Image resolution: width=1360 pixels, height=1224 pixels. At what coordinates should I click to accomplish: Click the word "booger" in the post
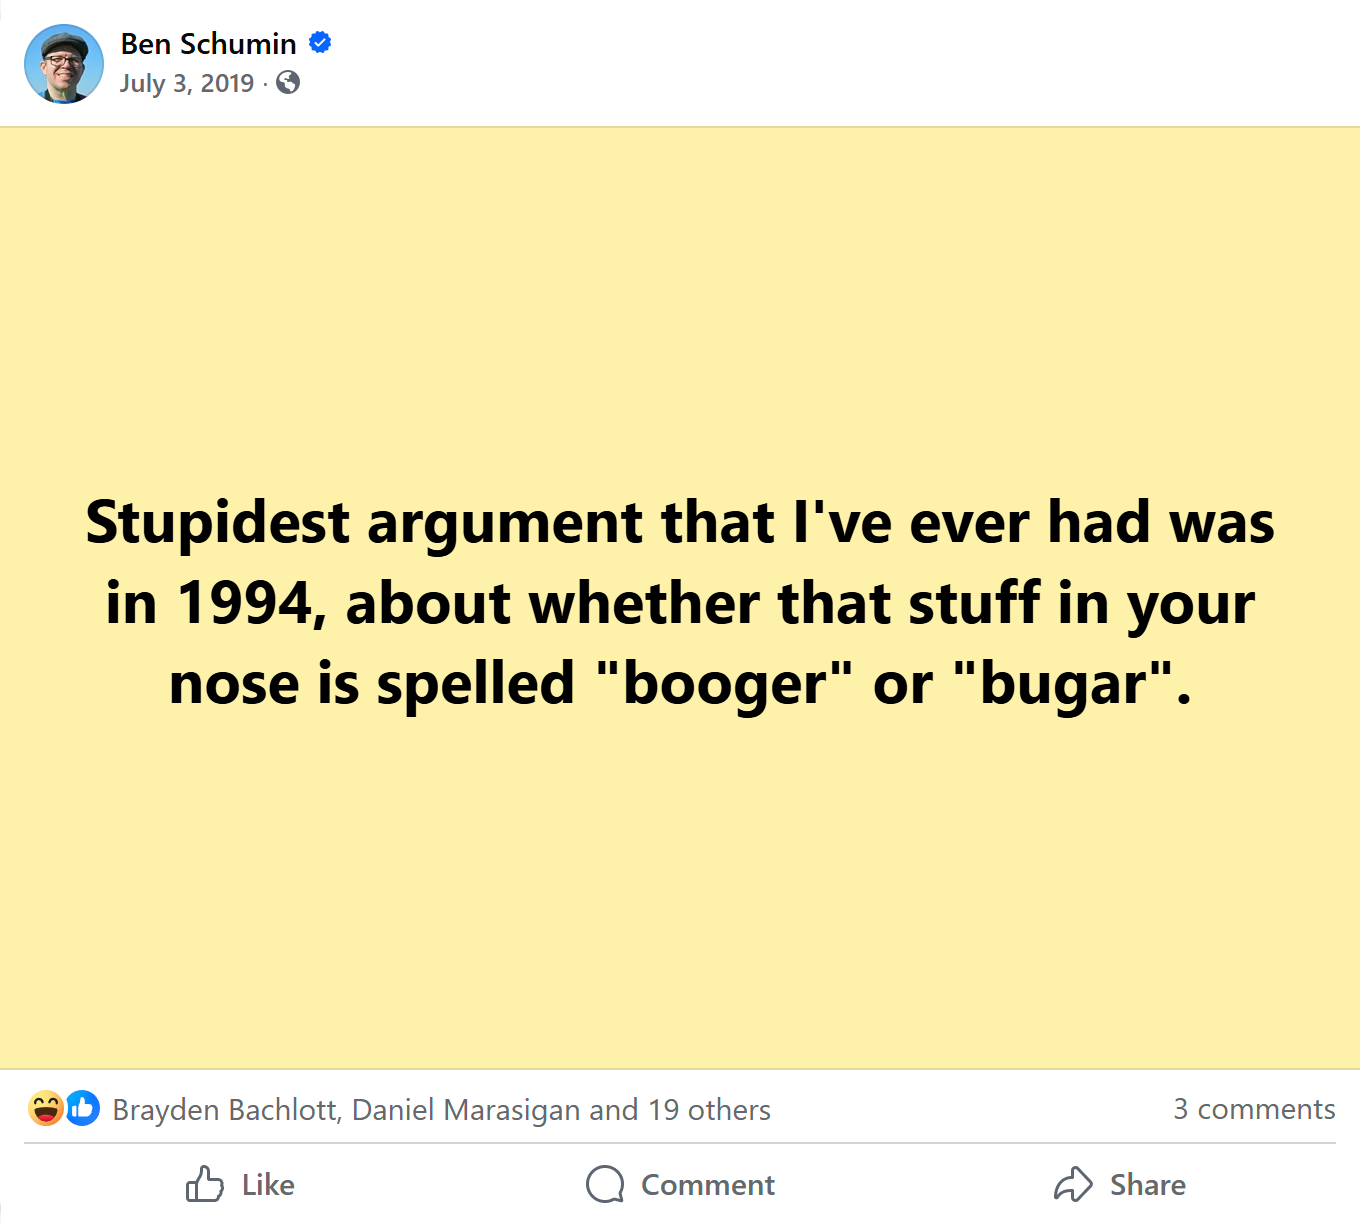pyautogui.click(x=726, y=685)
